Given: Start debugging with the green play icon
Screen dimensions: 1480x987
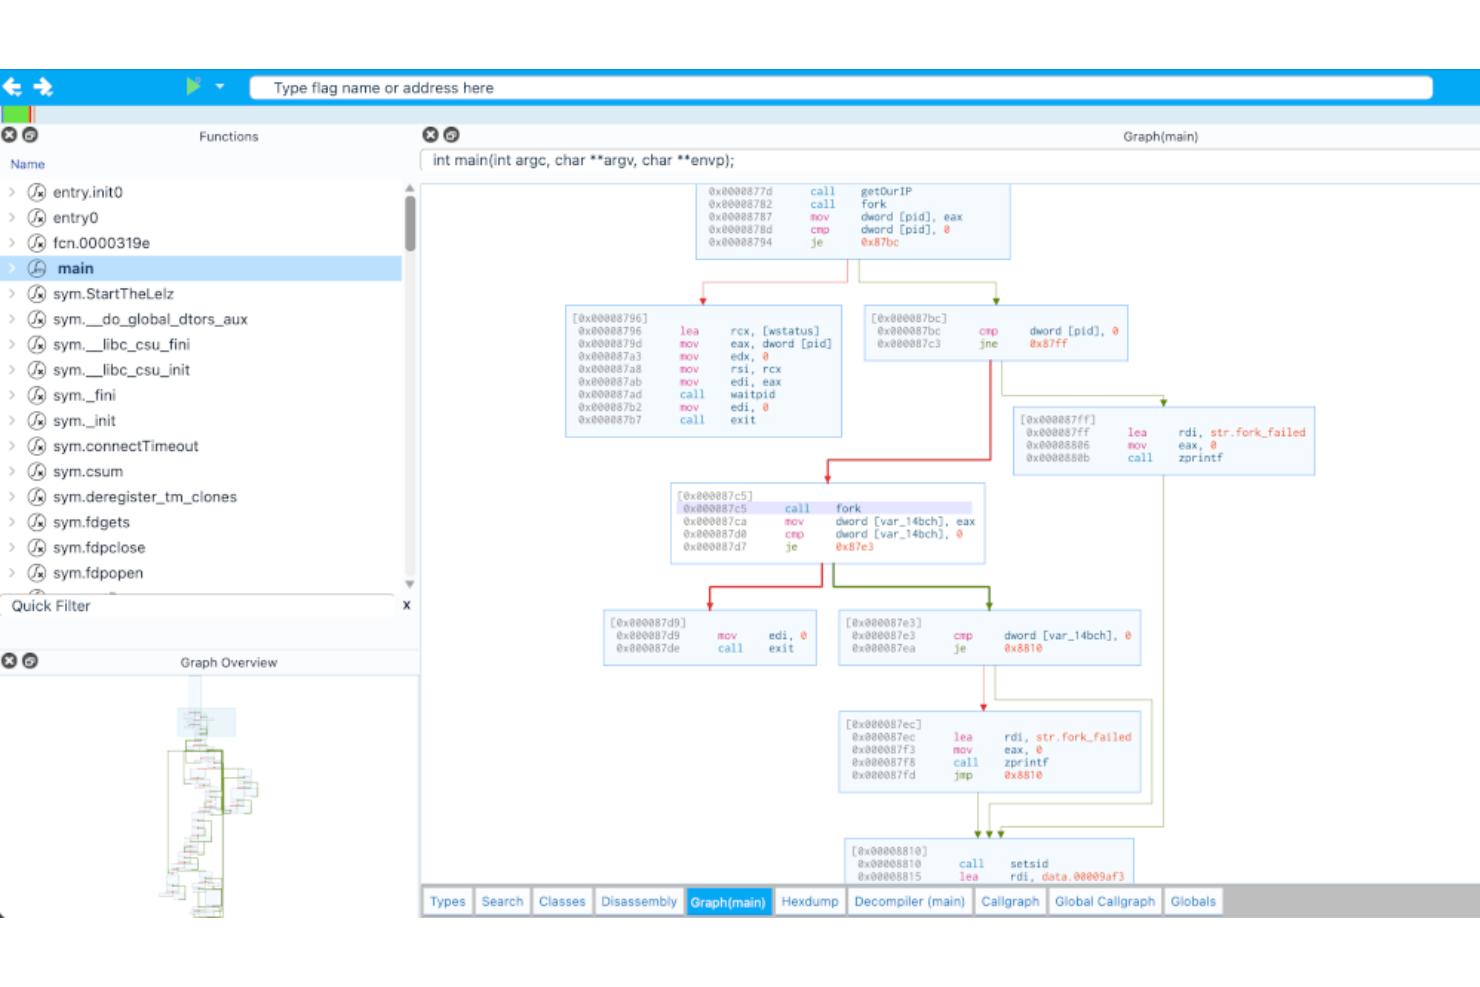Looking at the screenshot, I should [193, 86].
